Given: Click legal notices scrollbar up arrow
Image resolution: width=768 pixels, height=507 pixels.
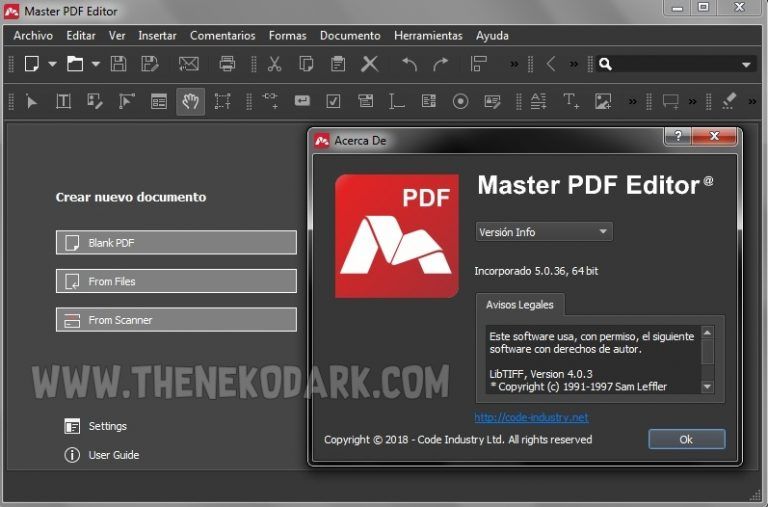Looking at the screenshot, I should (x=707, y=333).
